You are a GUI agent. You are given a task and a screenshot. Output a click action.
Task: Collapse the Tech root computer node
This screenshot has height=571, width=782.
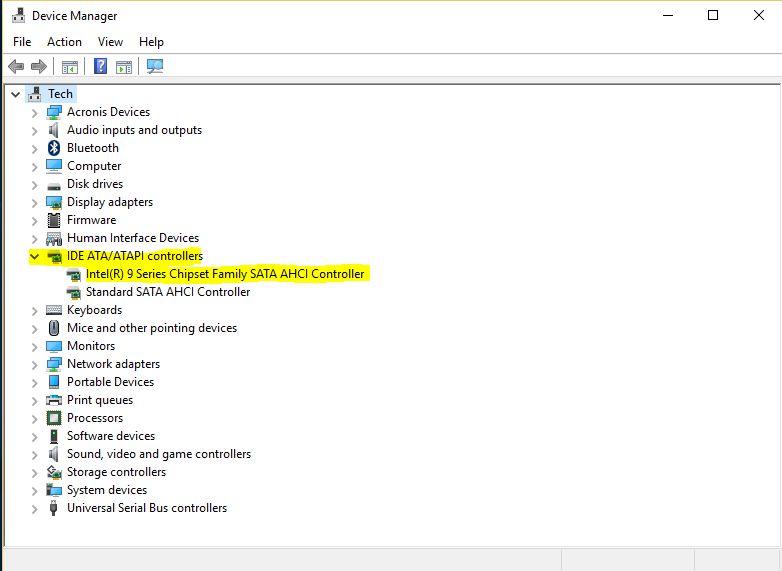pos(16,94)
